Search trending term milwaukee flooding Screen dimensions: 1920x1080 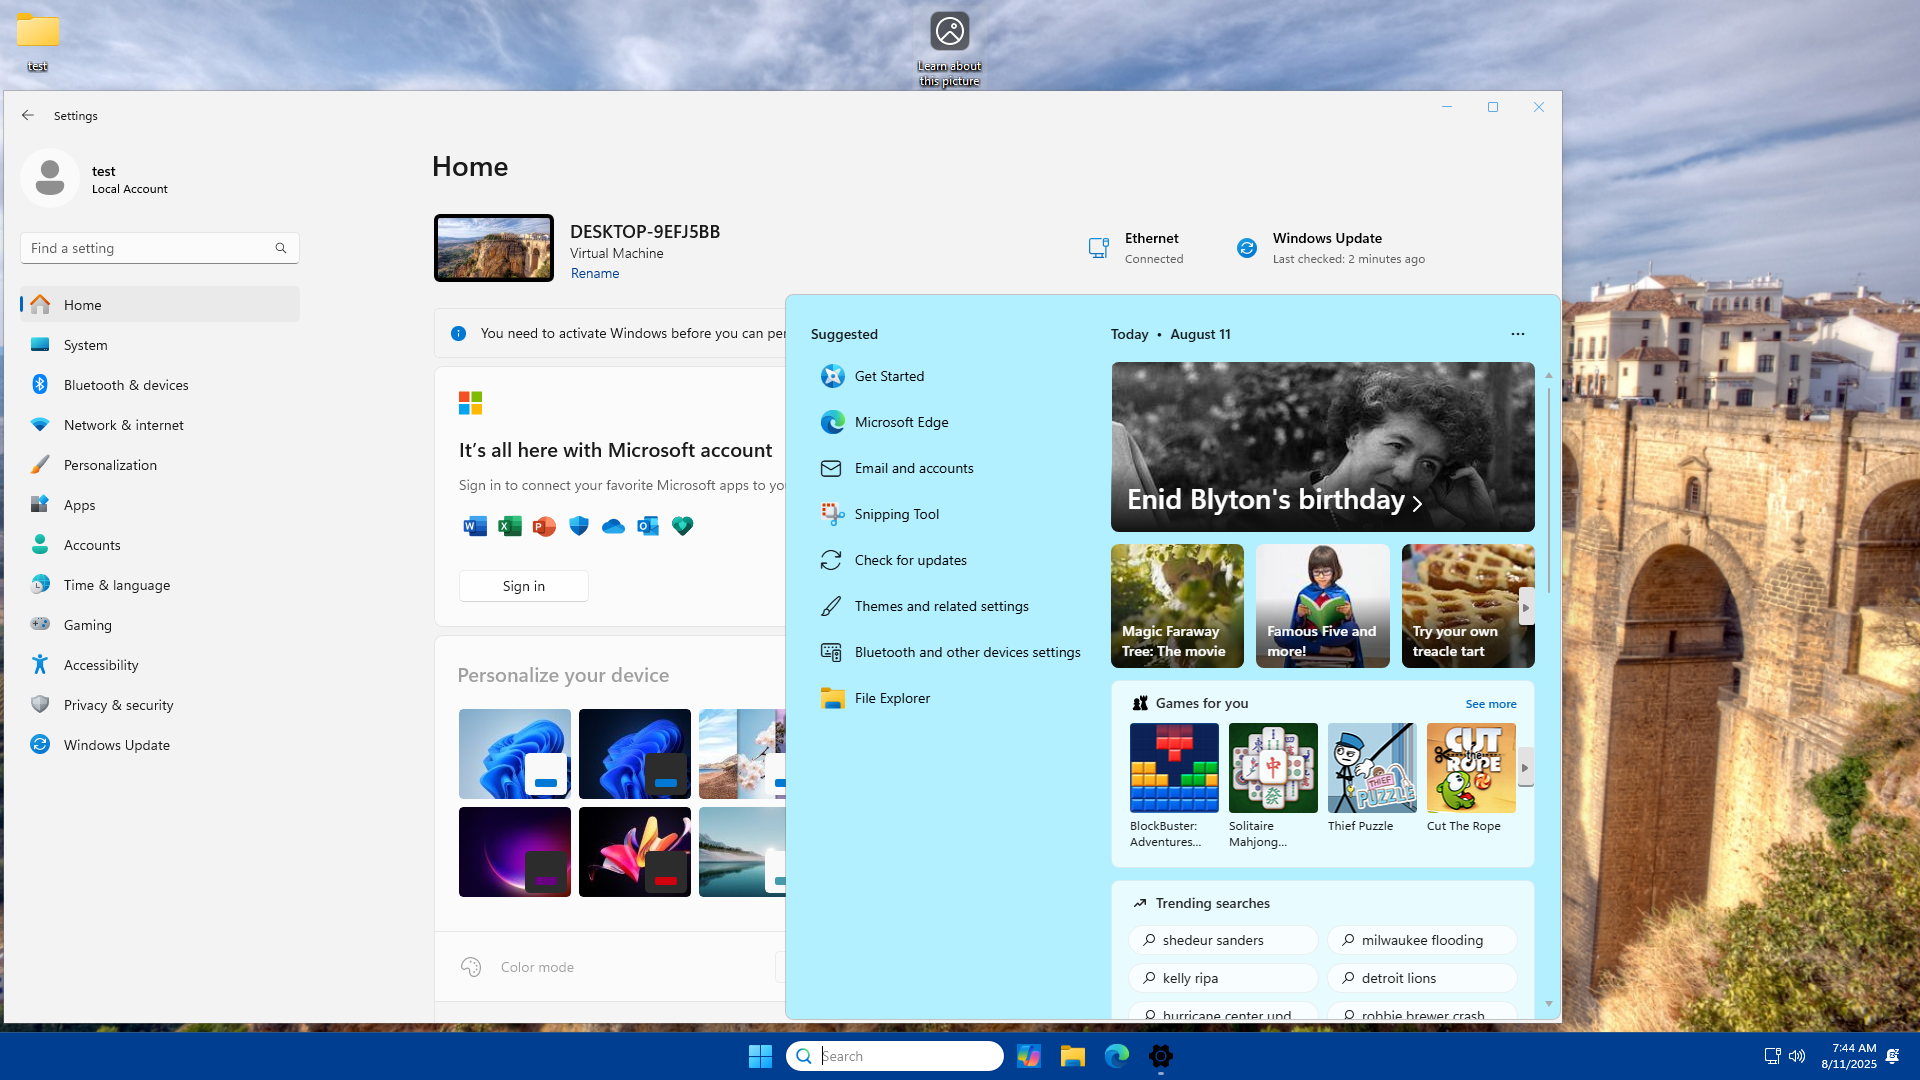point(1423,940)
